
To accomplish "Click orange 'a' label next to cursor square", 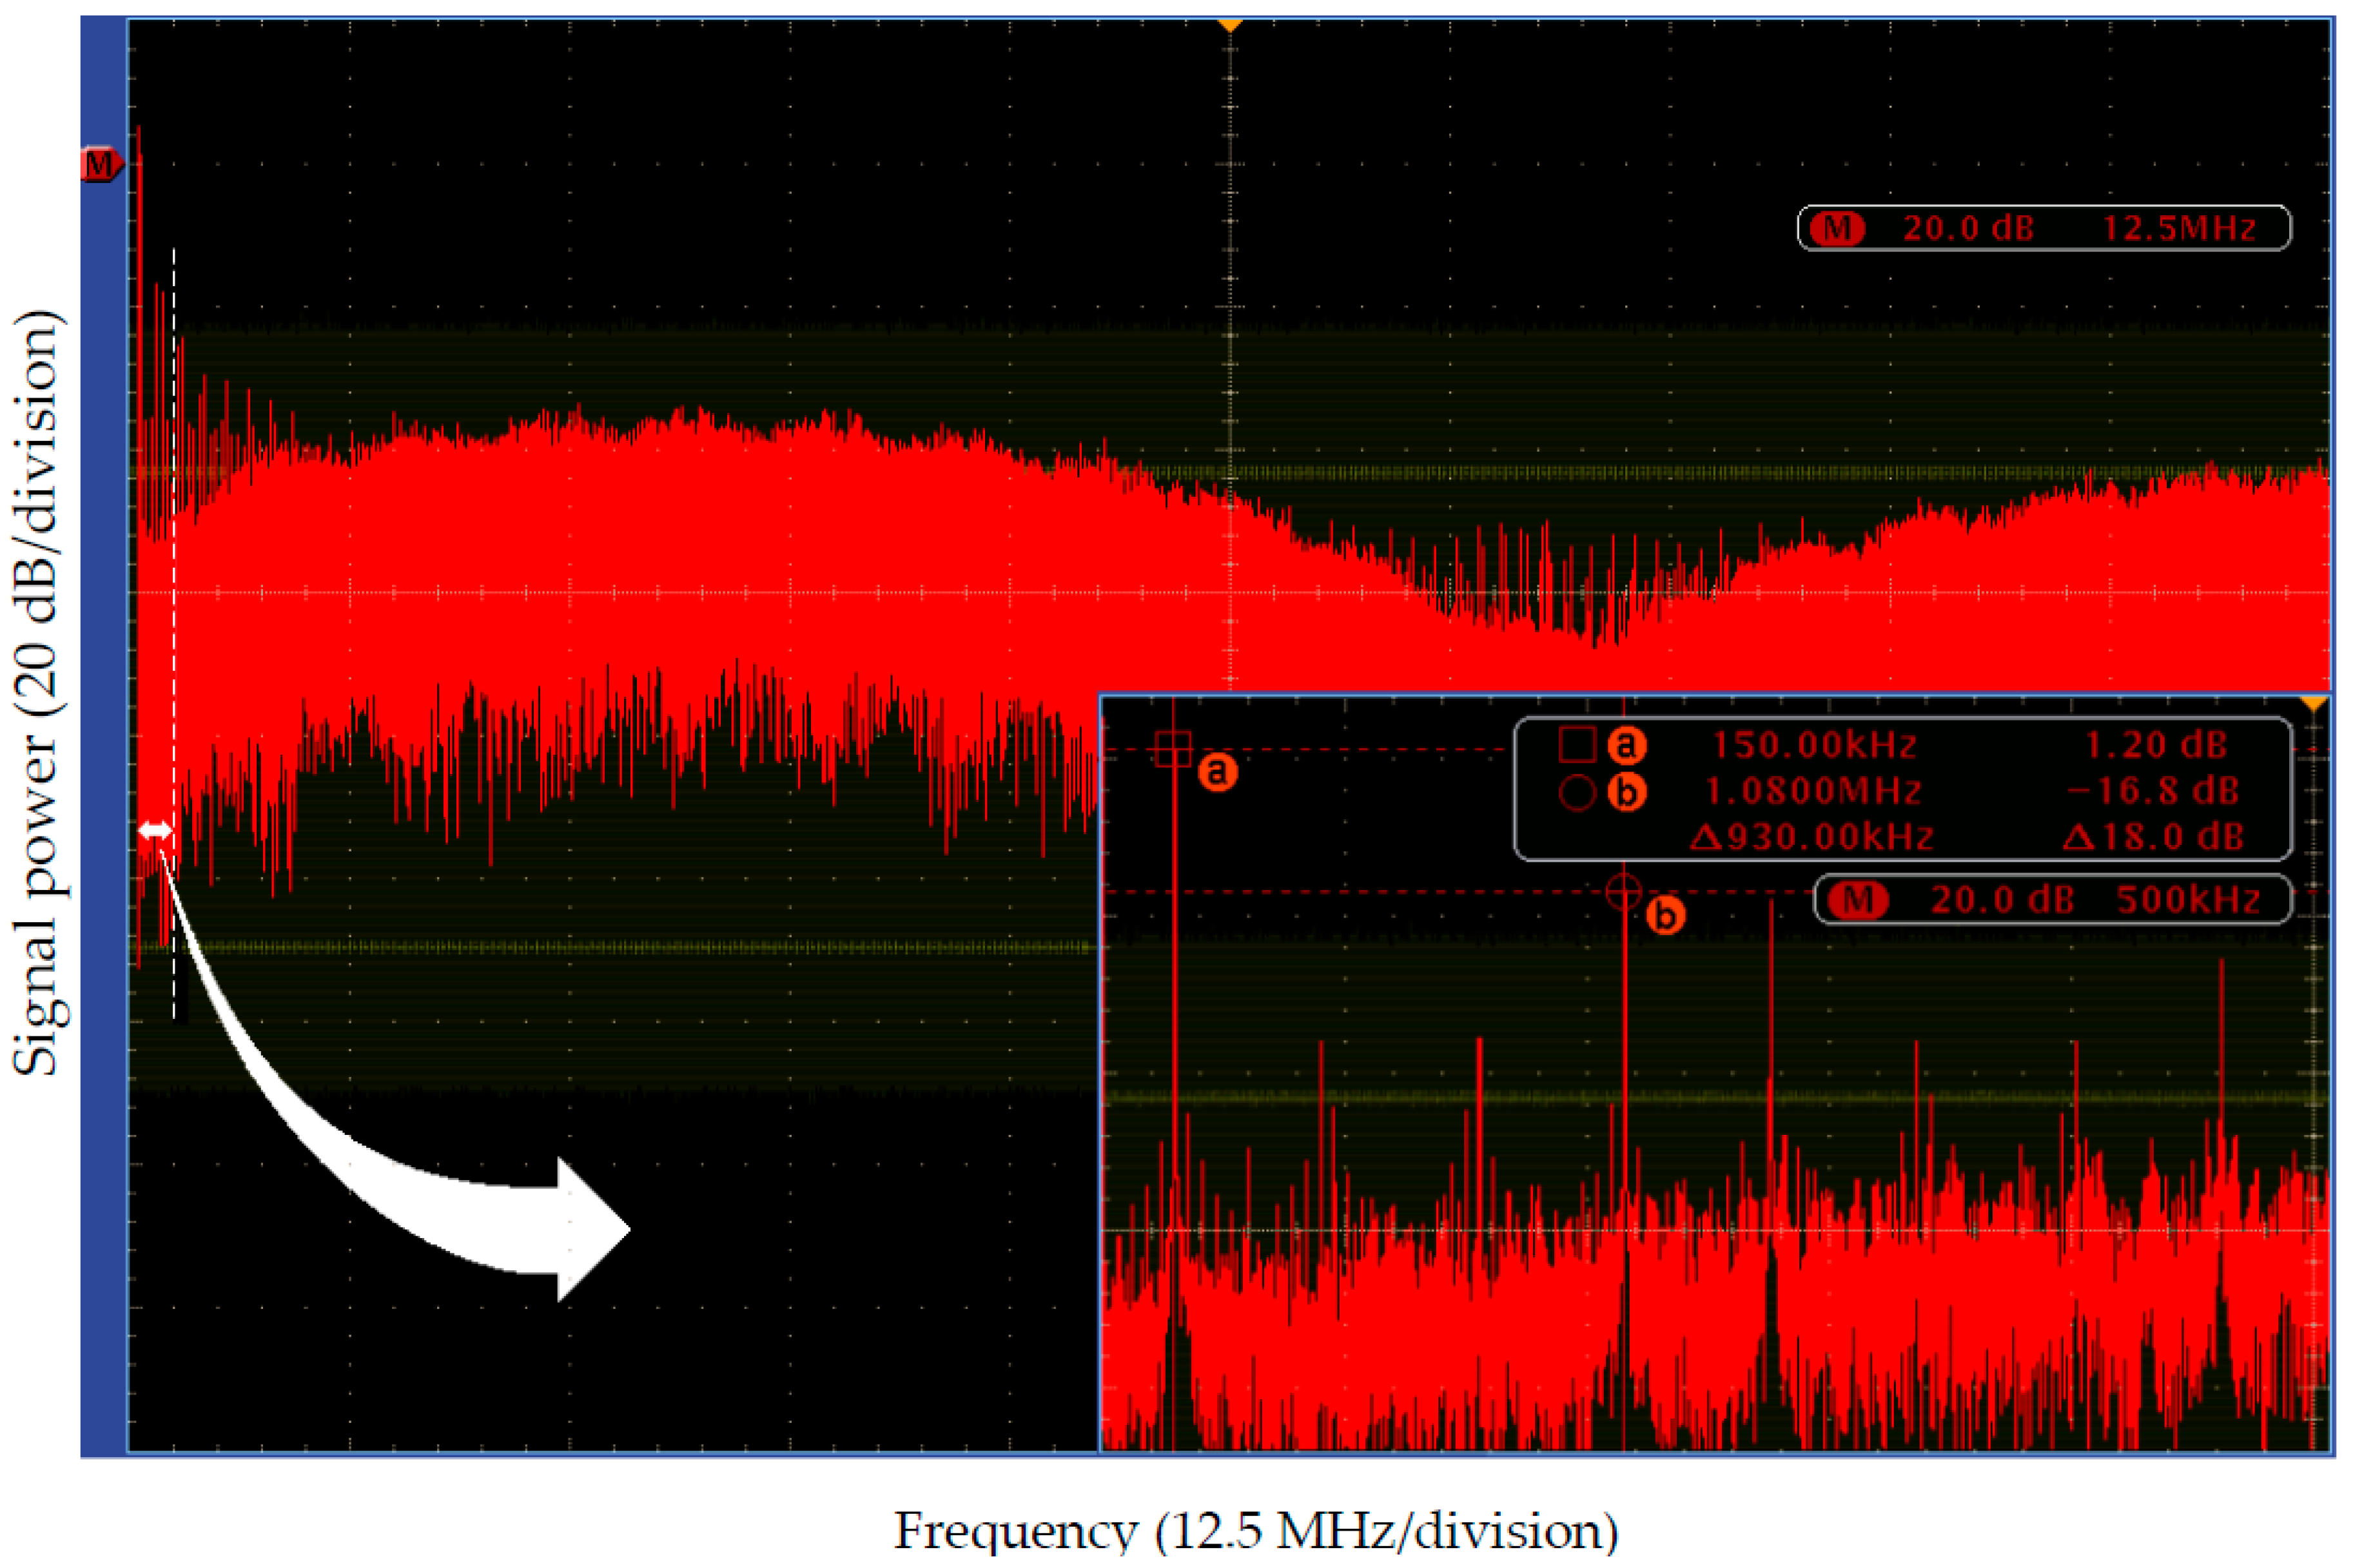I will tap(1217, 772).
